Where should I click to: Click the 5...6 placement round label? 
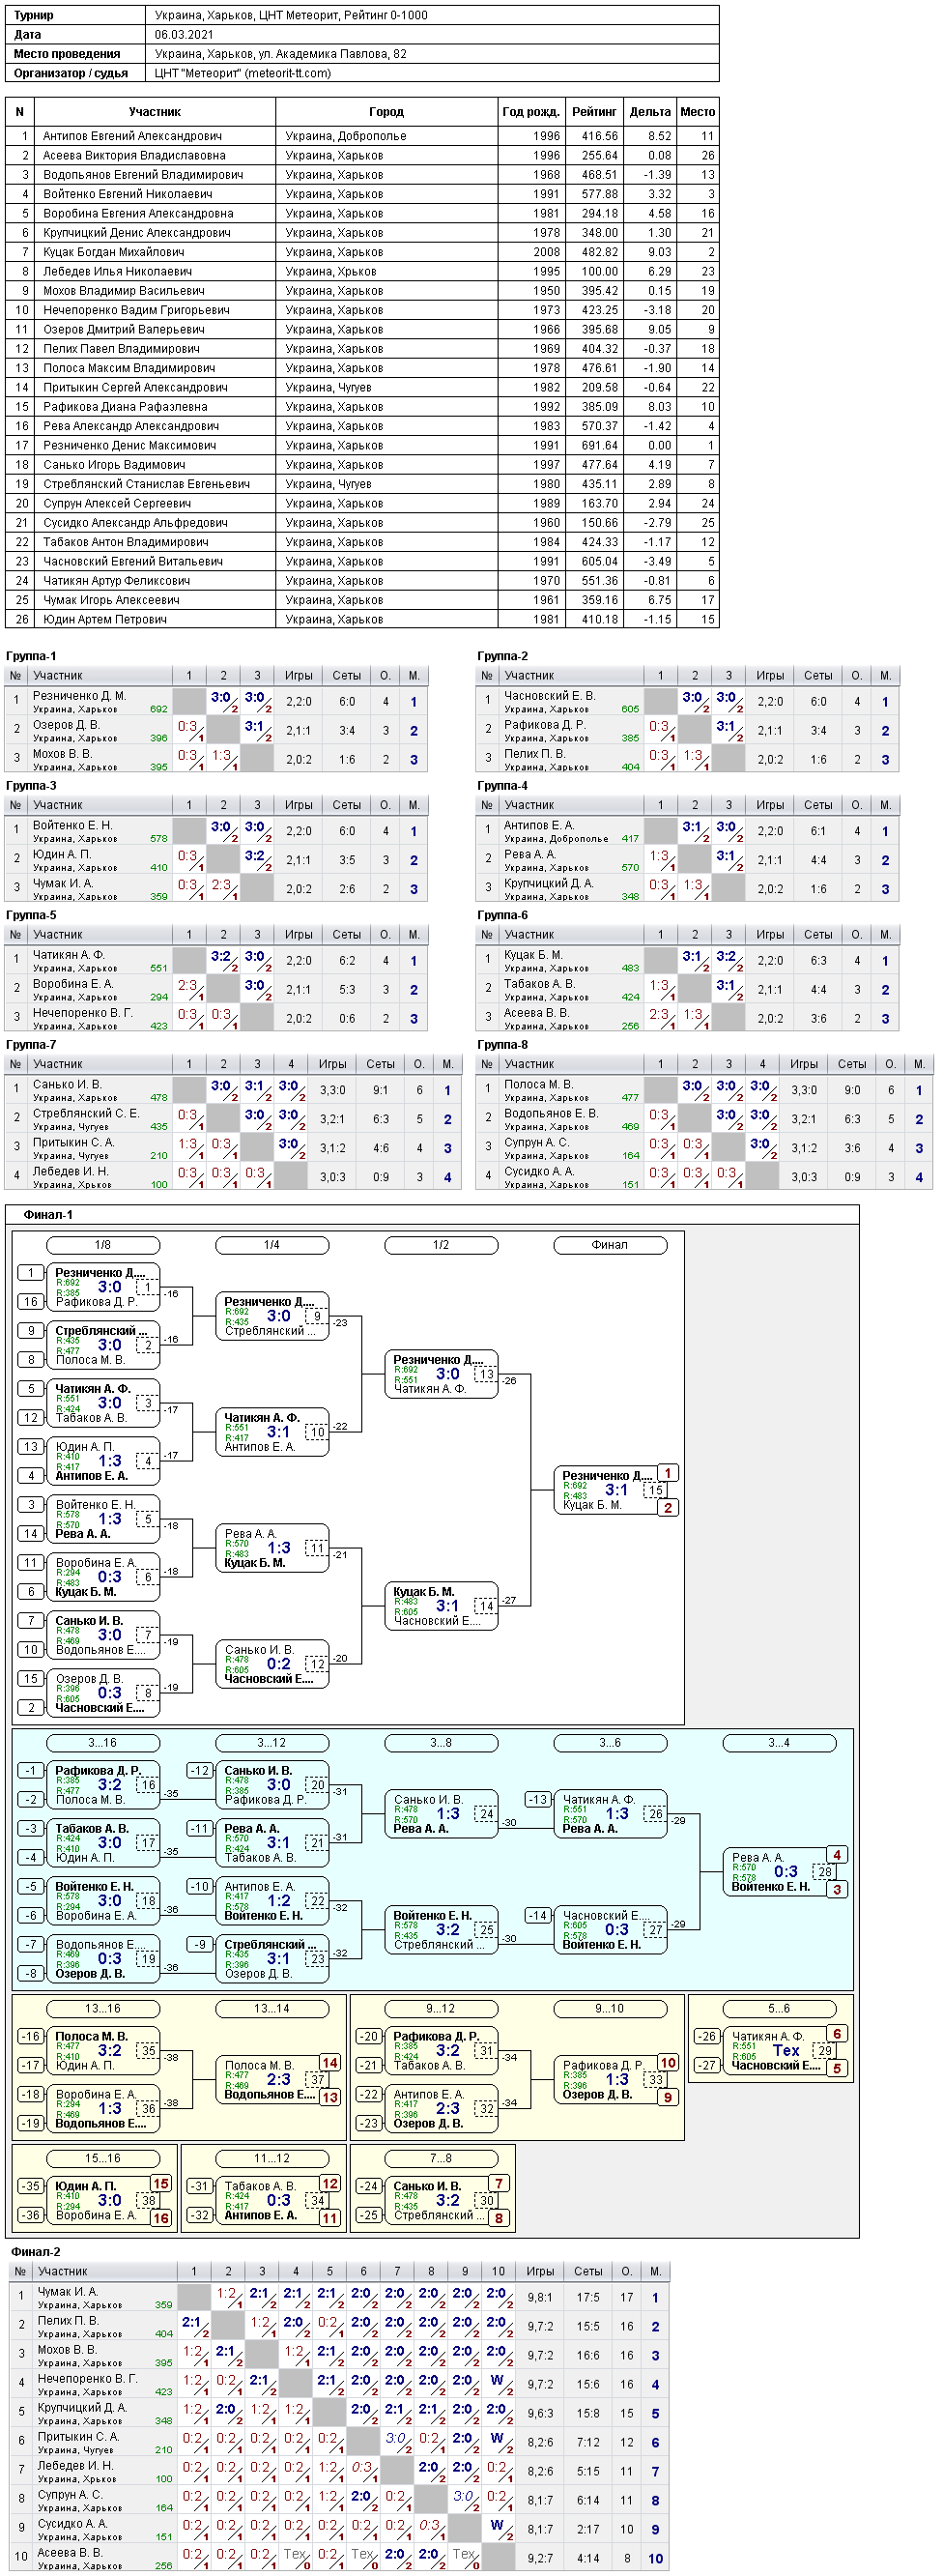[779, 2009]
